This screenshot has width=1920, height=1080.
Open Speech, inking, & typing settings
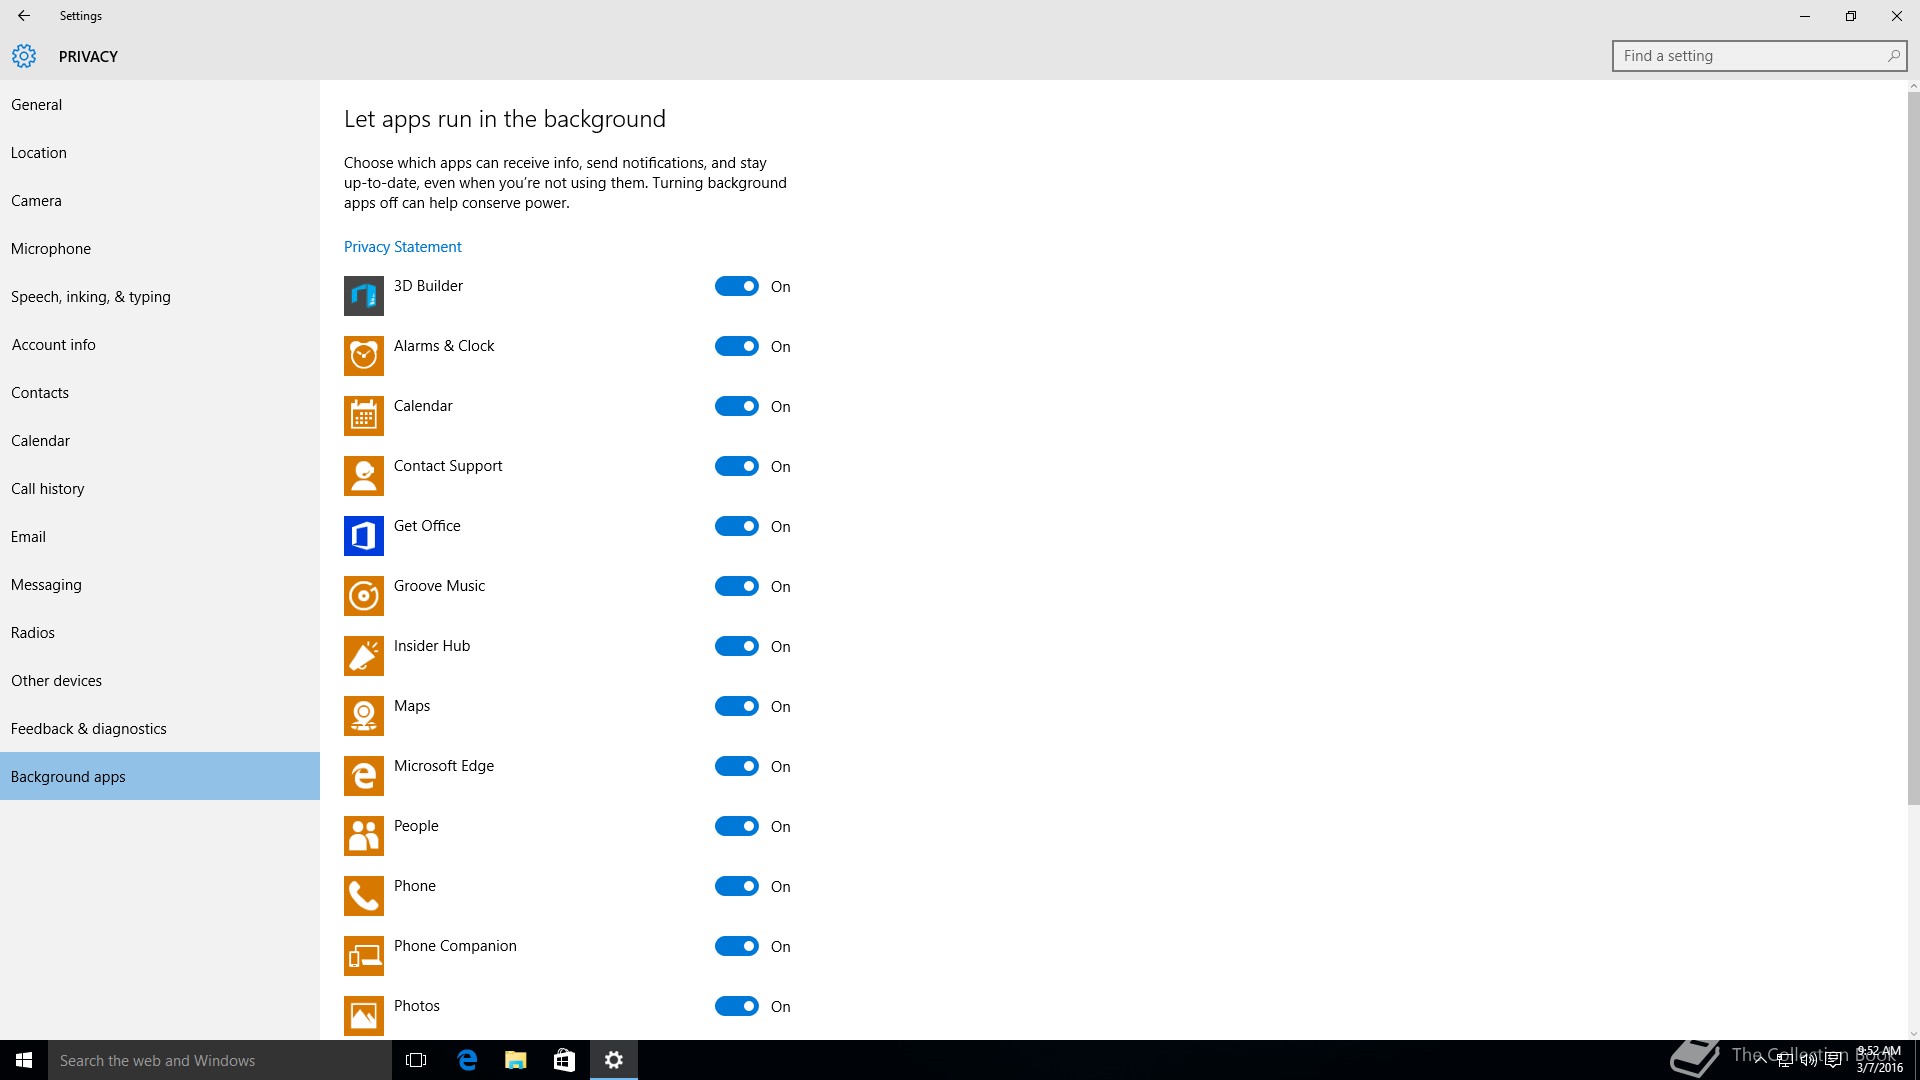[160, 296]
